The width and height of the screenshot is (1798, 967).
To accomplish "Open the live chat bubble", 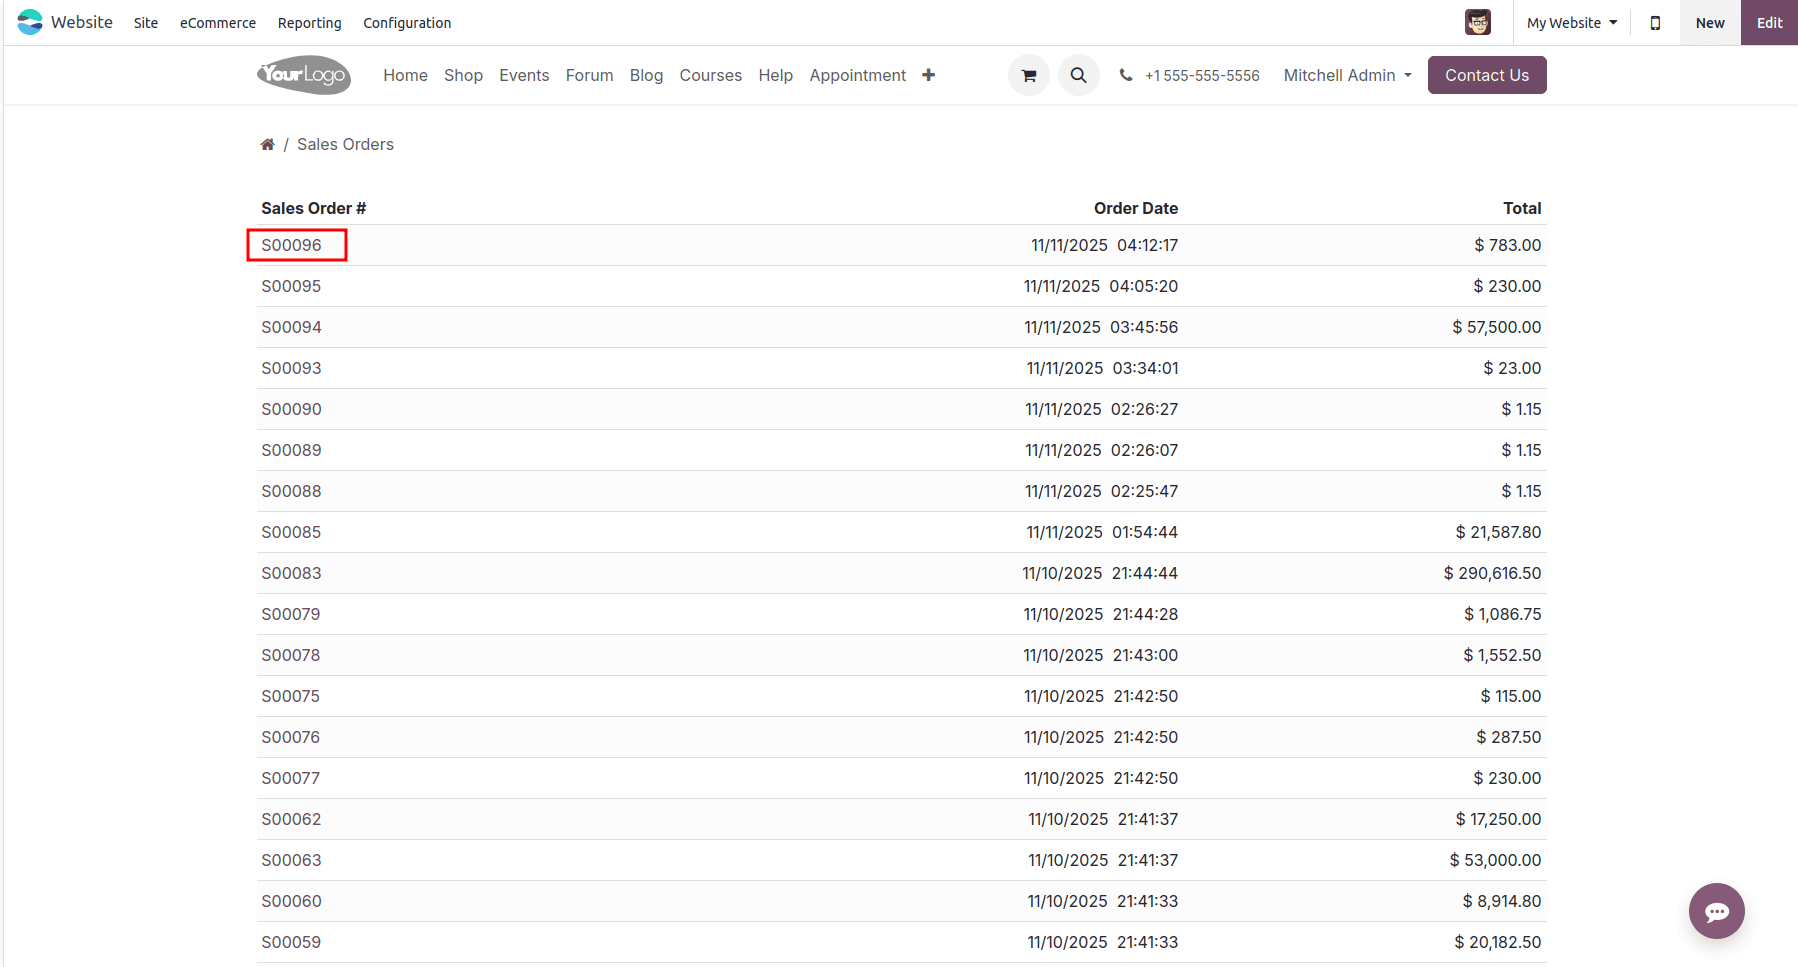I will 1716,911.
